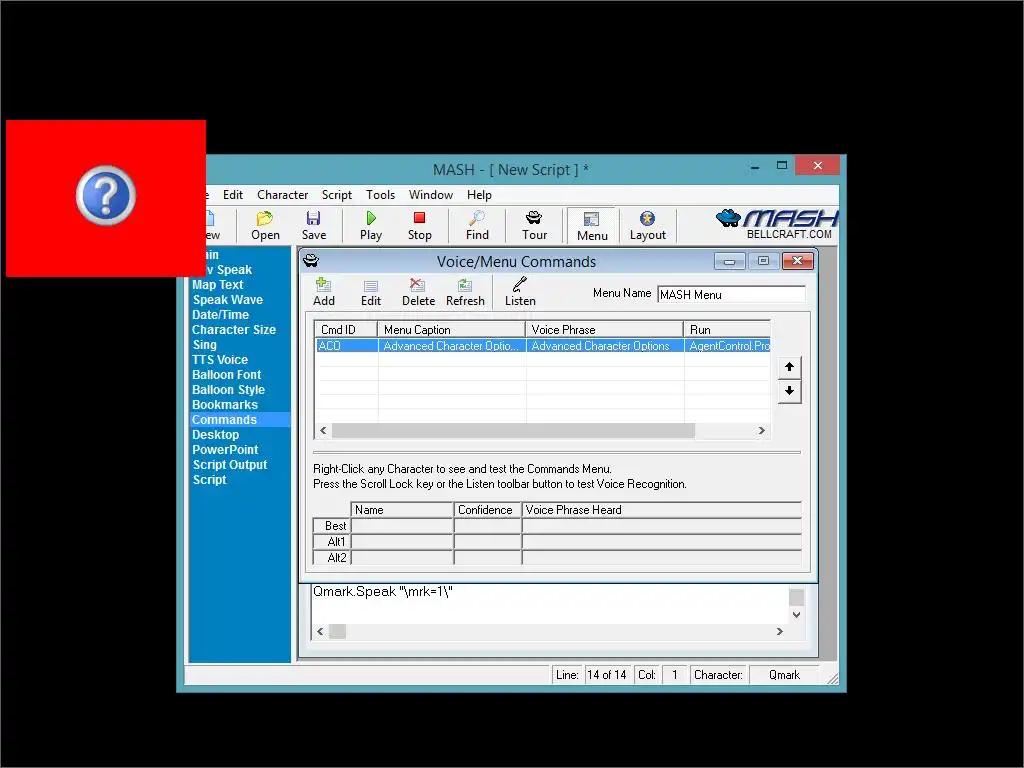
Task: Restore the Voice/Menu Commands child window
Action: tap(763, 261)
